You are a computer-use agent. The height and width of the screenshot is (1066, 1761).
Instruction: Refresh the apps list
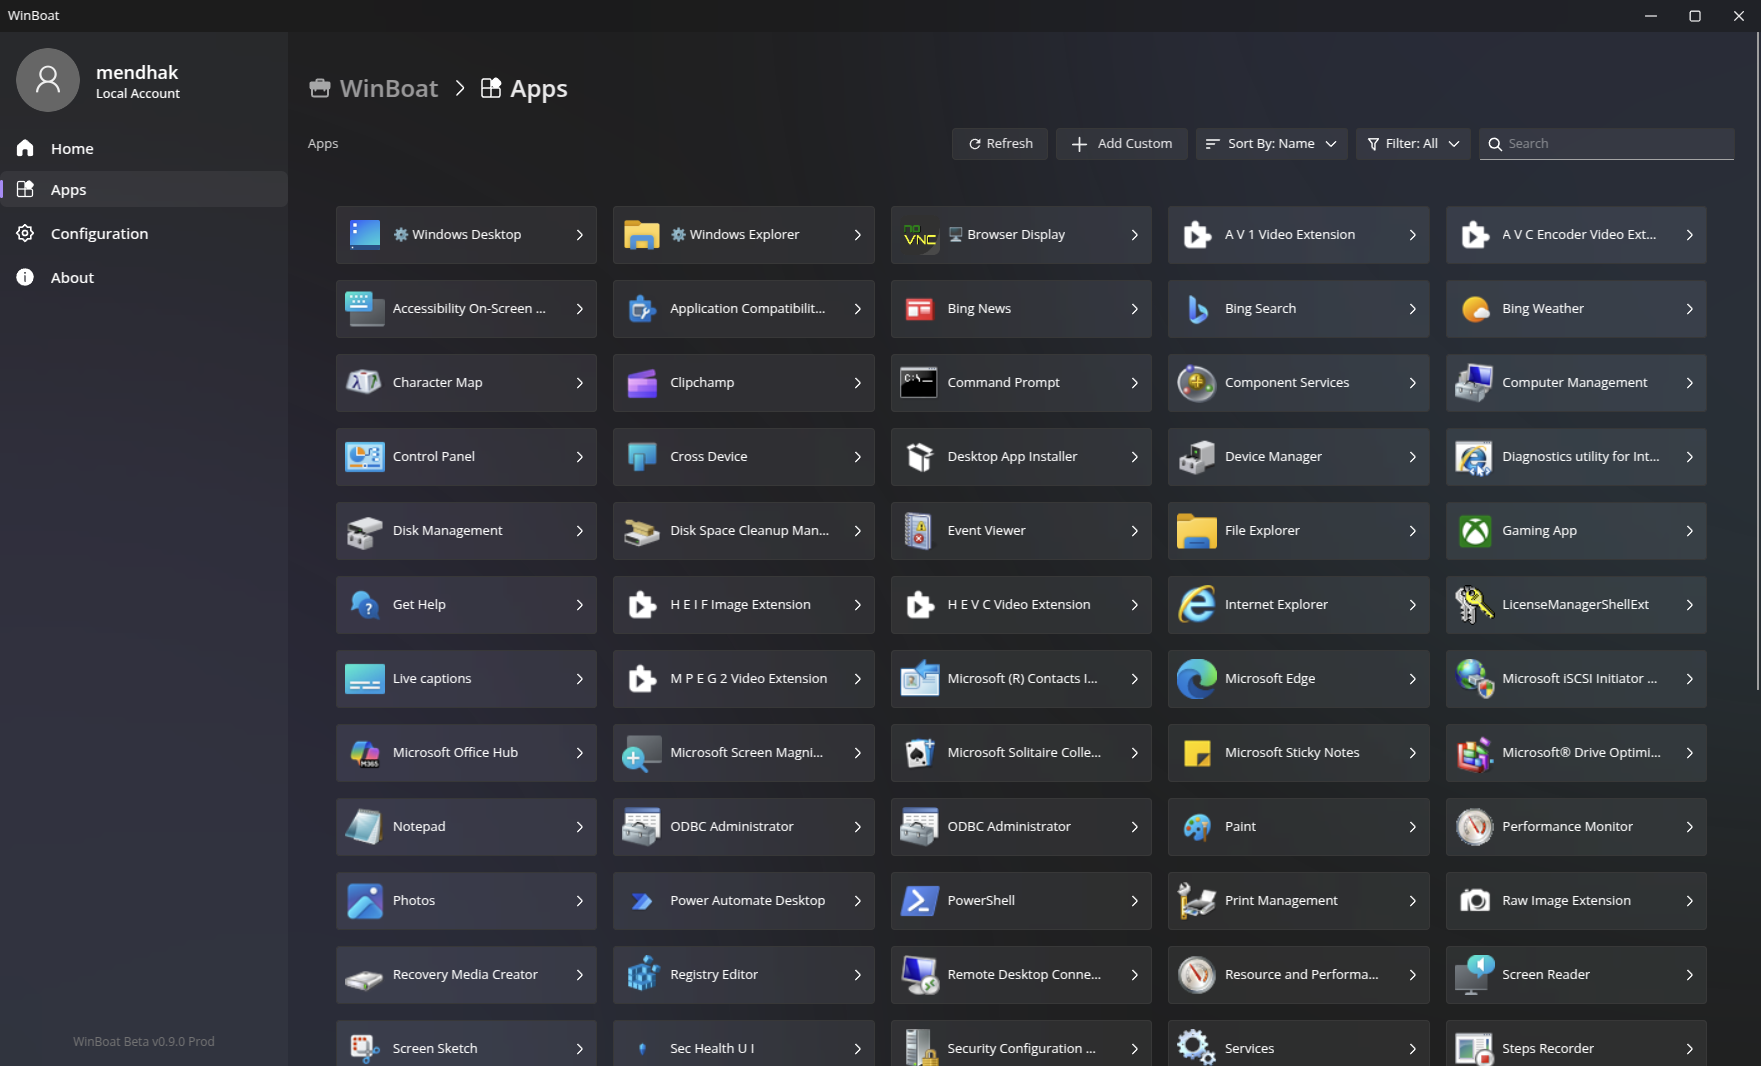[x=999, y=144]
